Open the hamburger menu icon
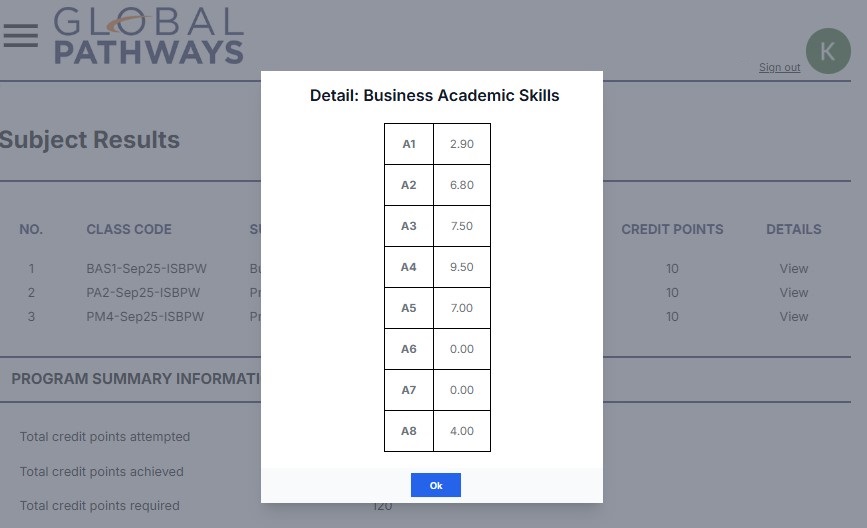The image size is (867, 528). [x=20, y=35]
